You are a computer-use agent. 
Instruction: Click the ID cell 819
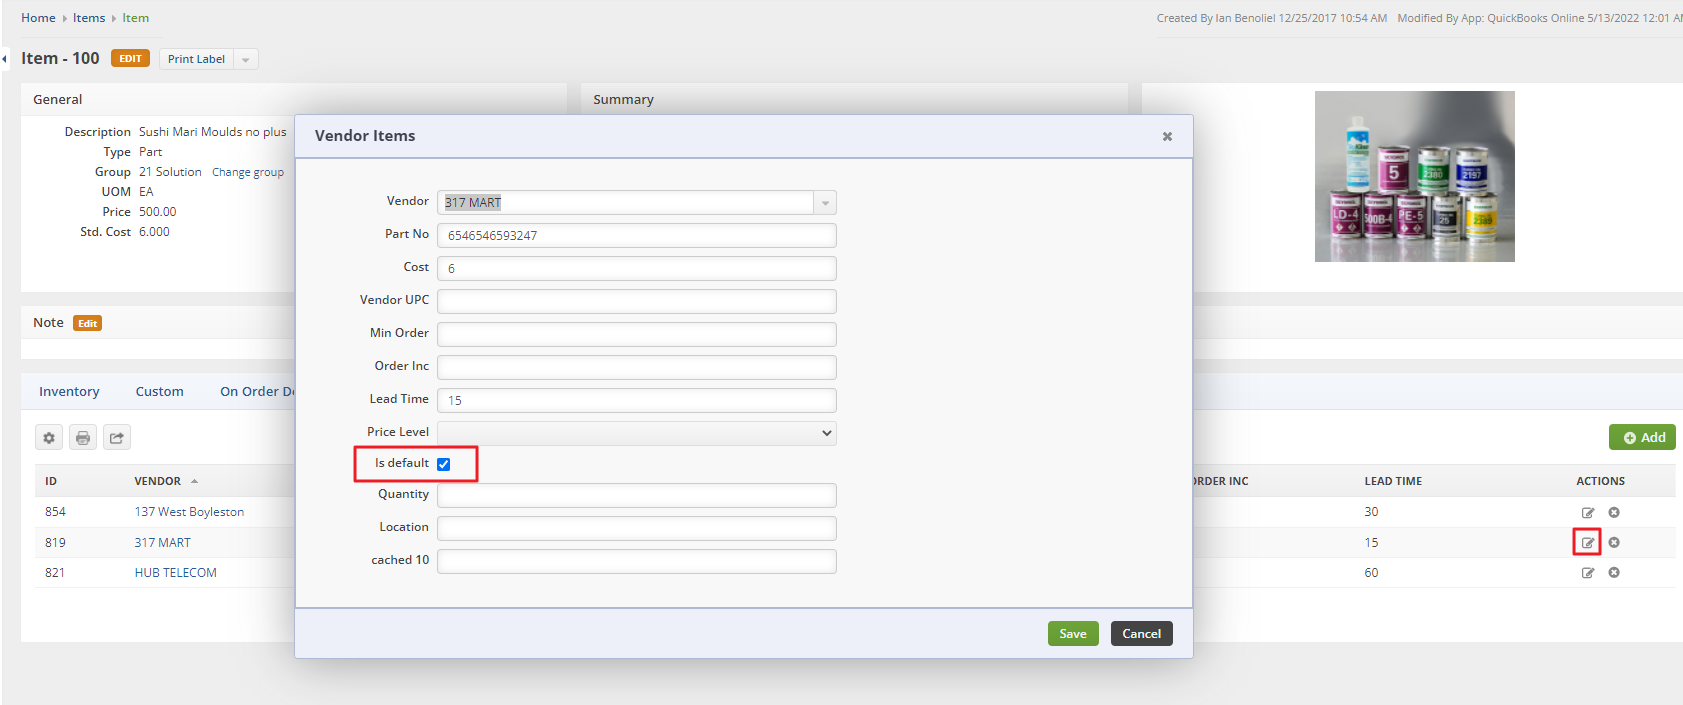pos(55,543)
